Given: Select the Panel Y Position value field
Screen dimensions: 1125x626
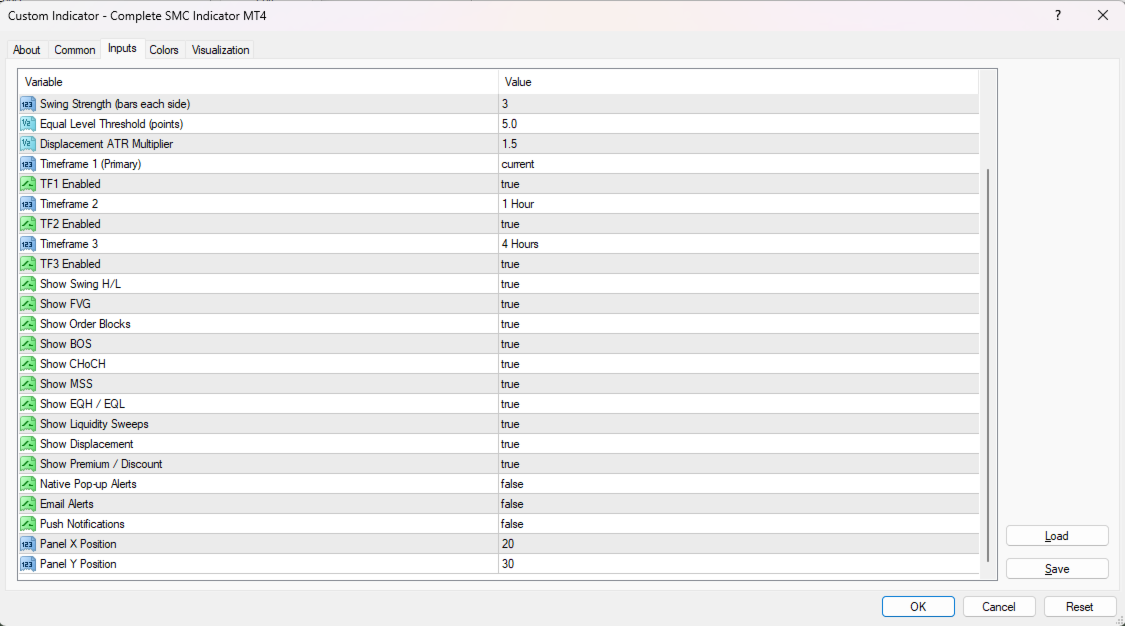Looking at the screenshot, I should pos(738,564).
